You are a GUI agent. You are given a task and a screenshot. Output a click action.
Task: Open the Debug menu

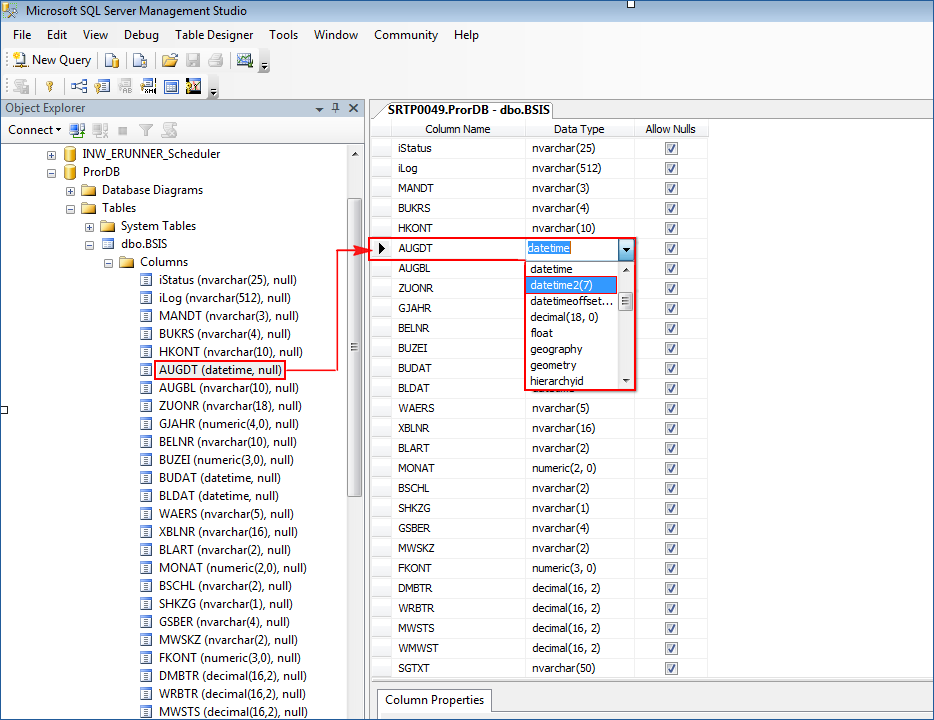[141, 35]
